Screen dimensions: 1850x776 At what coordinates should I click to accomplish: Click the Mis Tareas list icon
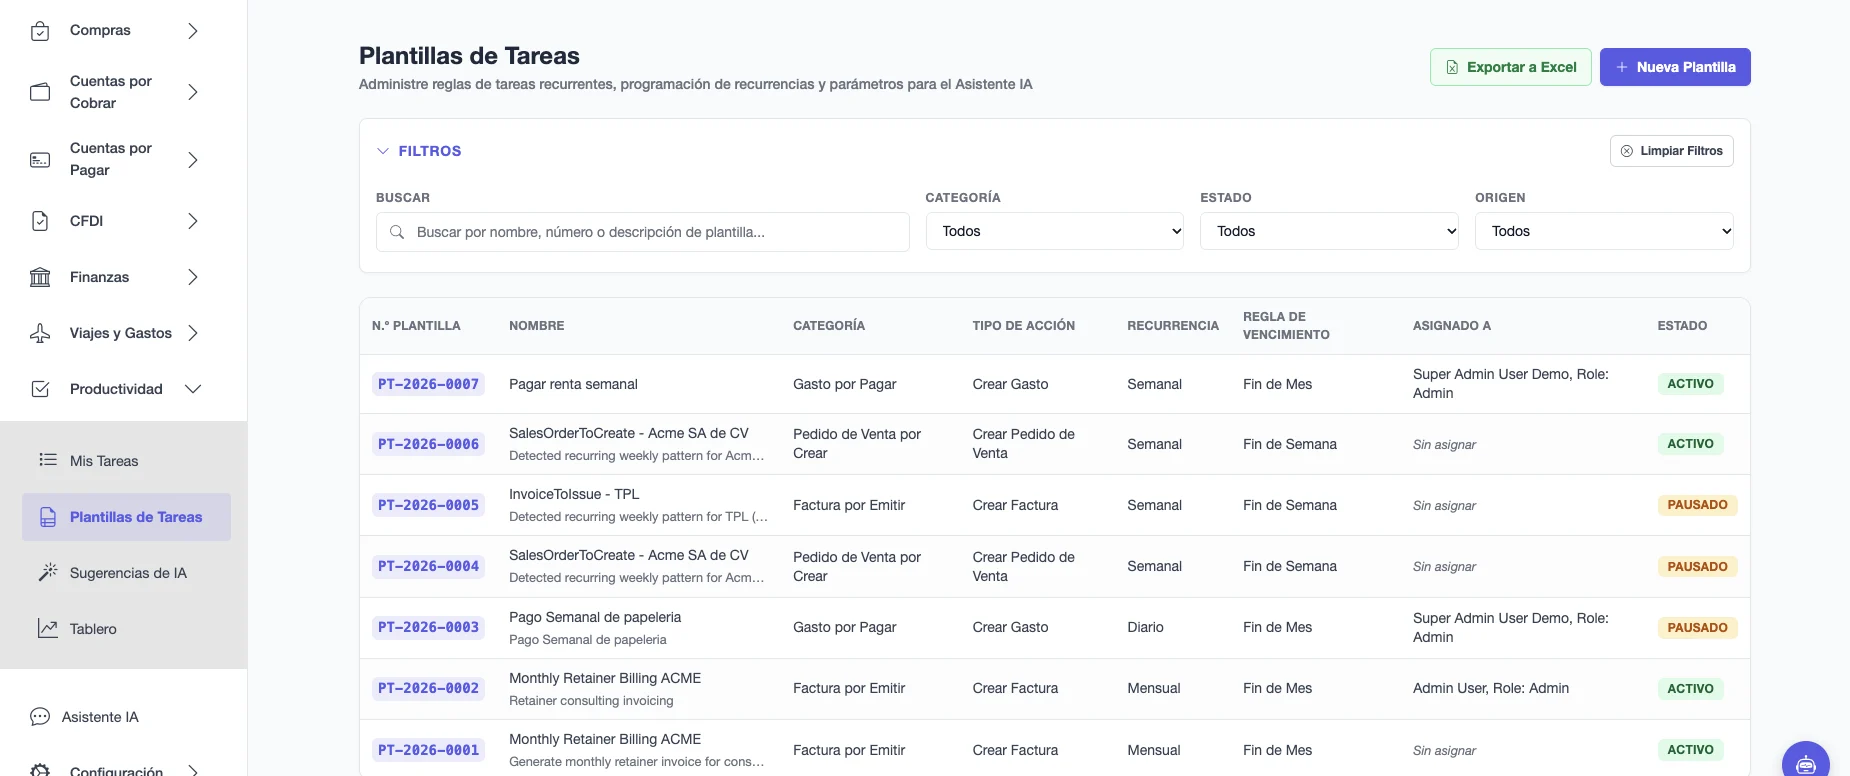[48, 460]
